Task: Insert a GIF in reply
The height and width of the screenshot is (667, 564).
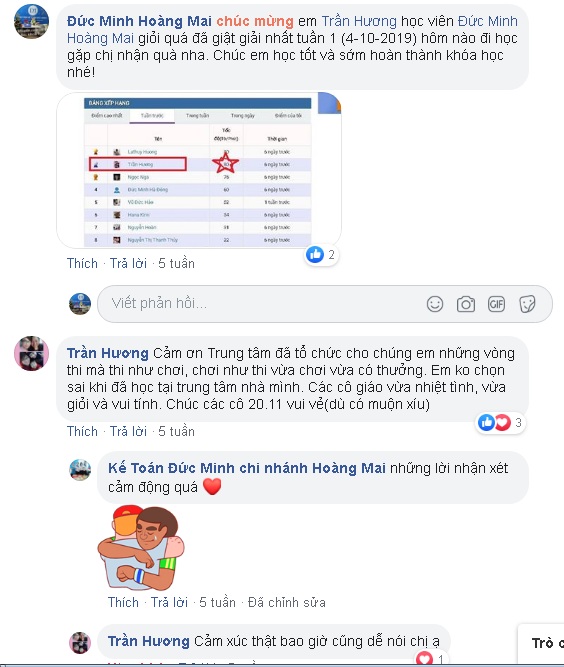Action: click(496, 304)
